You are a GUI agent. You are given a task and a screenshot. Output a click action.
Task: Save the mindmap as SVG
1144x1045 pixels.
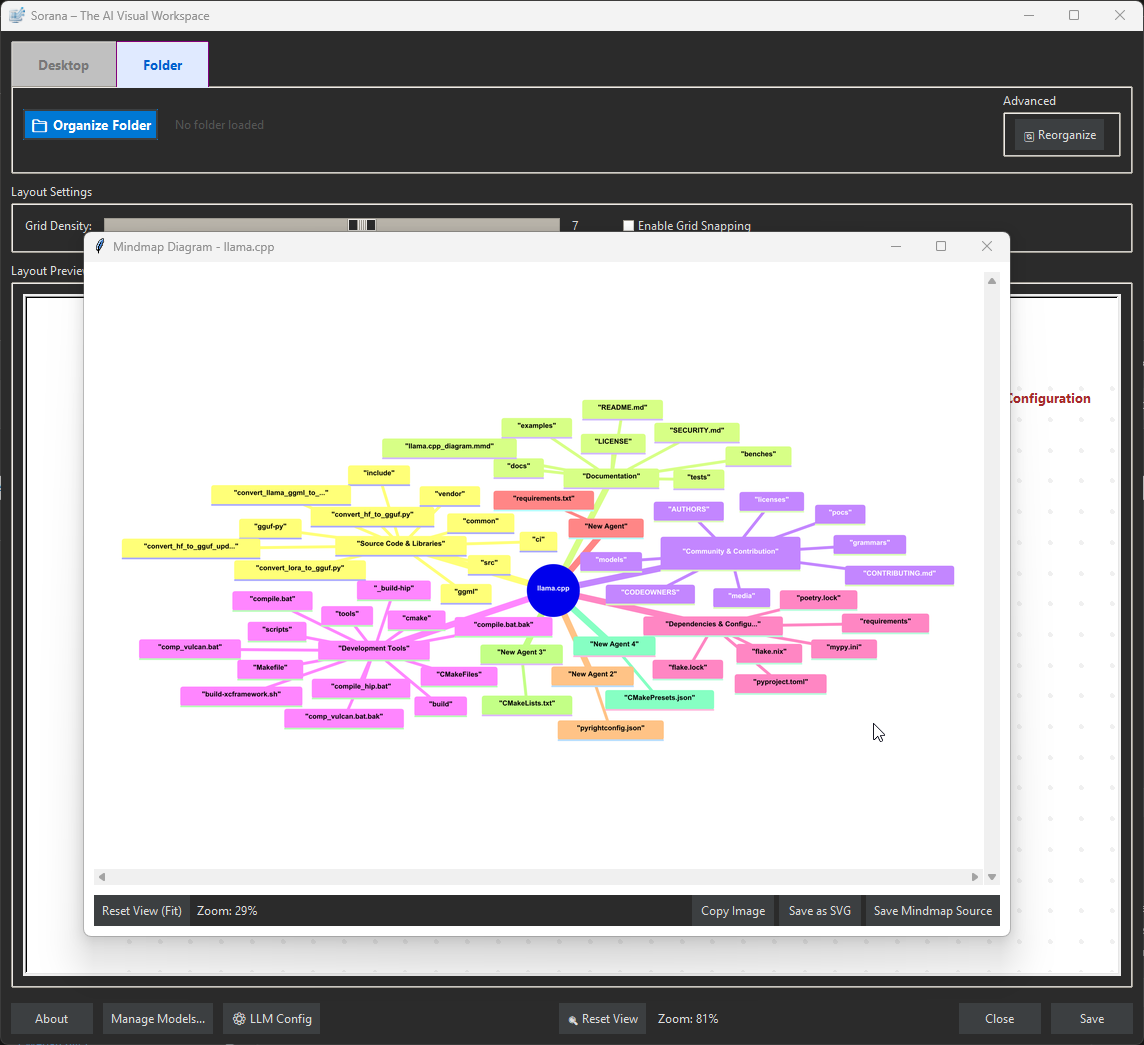[819, 910]
